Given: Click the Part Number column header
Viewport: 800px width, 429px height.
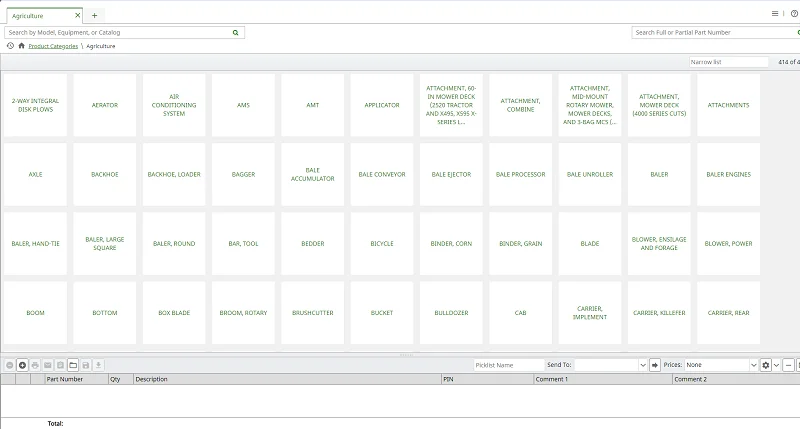Looking at the screenshot, I should pyautogui.click(x=77, y=379).
